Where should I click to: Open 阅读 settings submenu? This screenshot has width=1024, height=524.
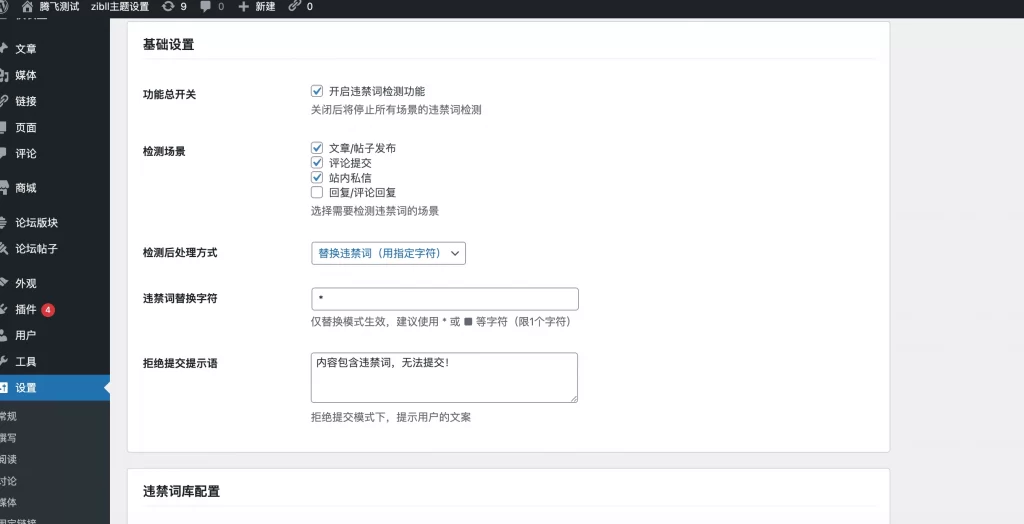(8, 459)
